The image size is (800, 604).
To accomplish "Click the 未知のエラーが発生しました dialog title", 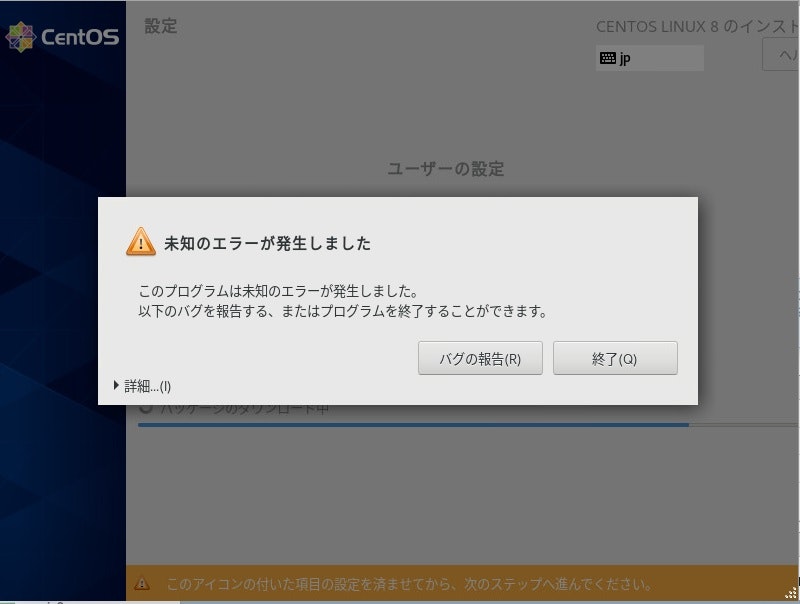I will (x=267, y=243).
